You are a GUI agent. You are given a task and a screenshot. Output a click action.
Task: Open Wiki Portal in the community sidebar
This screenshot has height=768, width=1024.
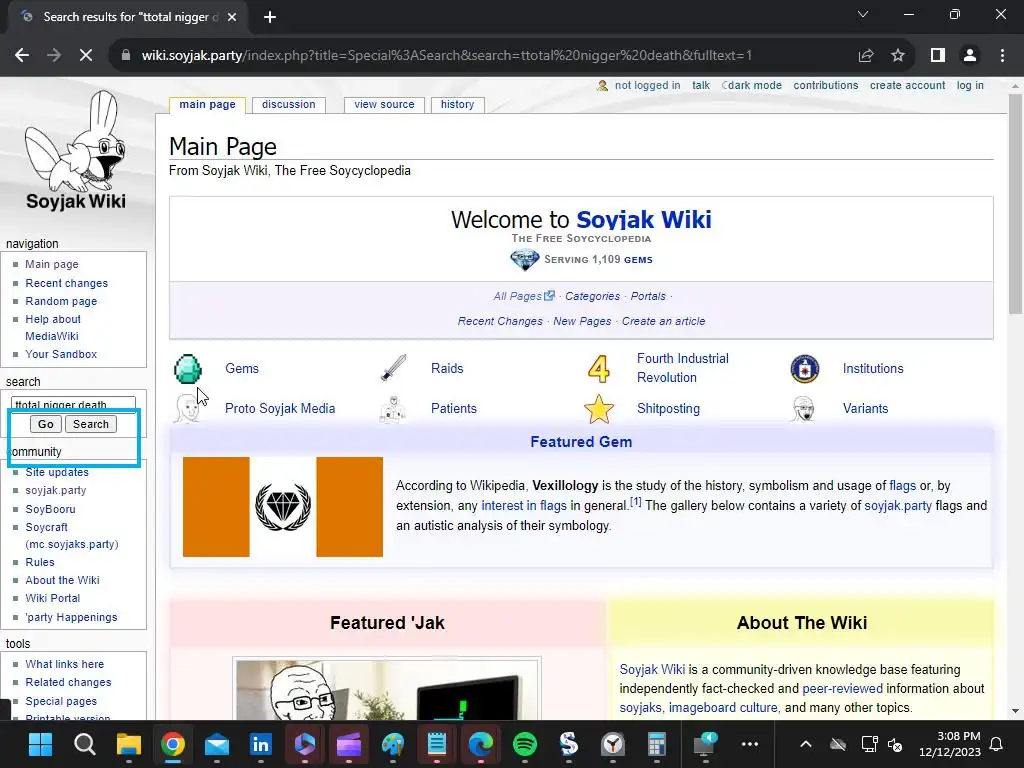pyautogui.click(x=53, y=598)
